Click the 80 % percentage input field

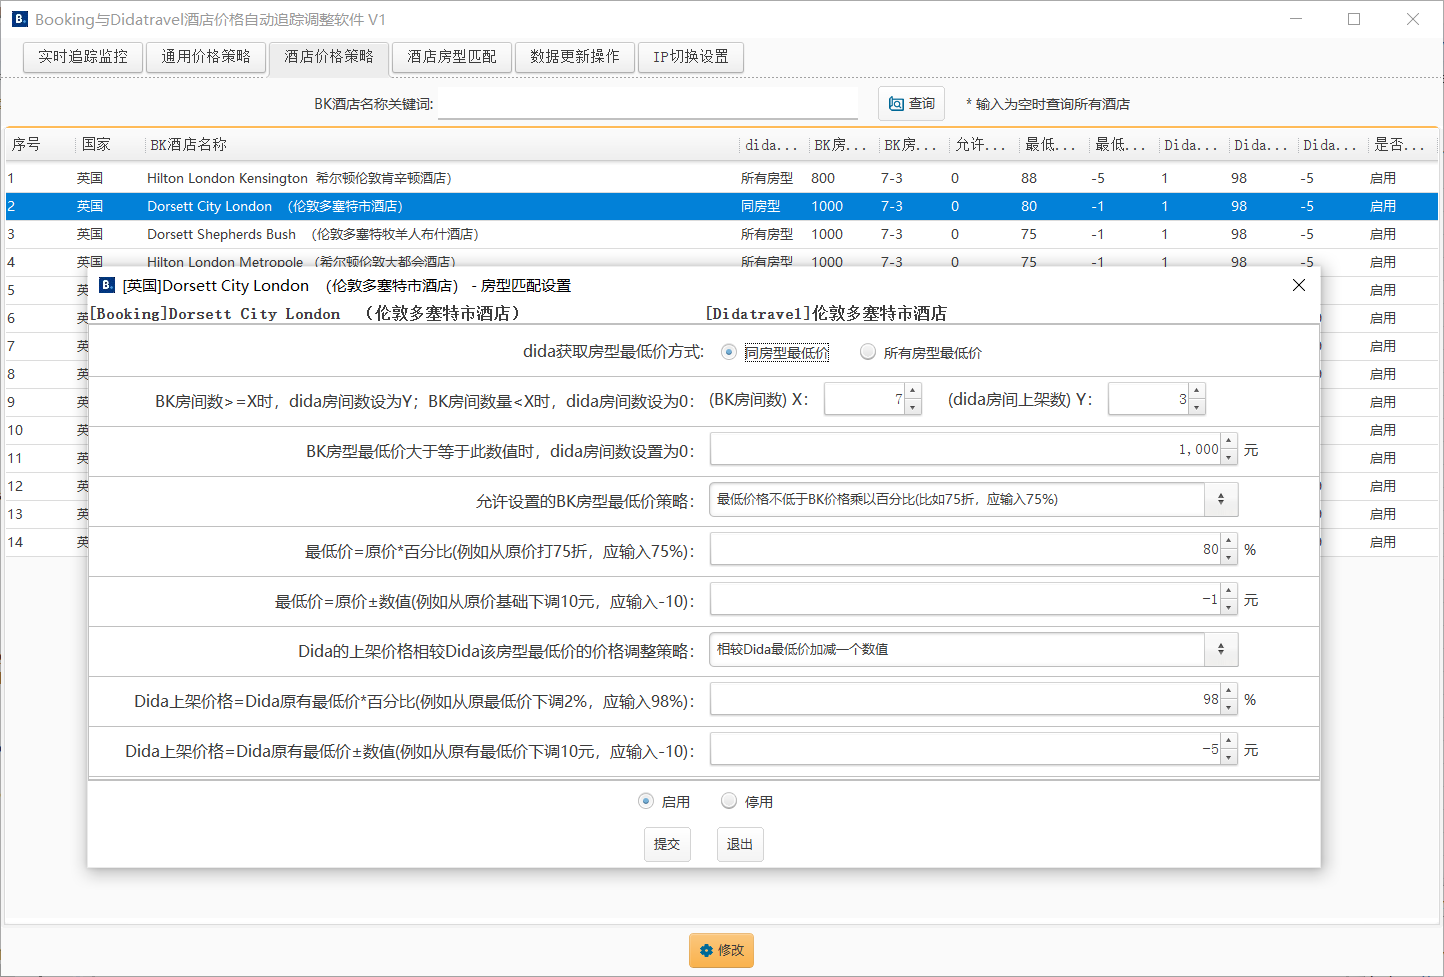[x=966, y=549]
